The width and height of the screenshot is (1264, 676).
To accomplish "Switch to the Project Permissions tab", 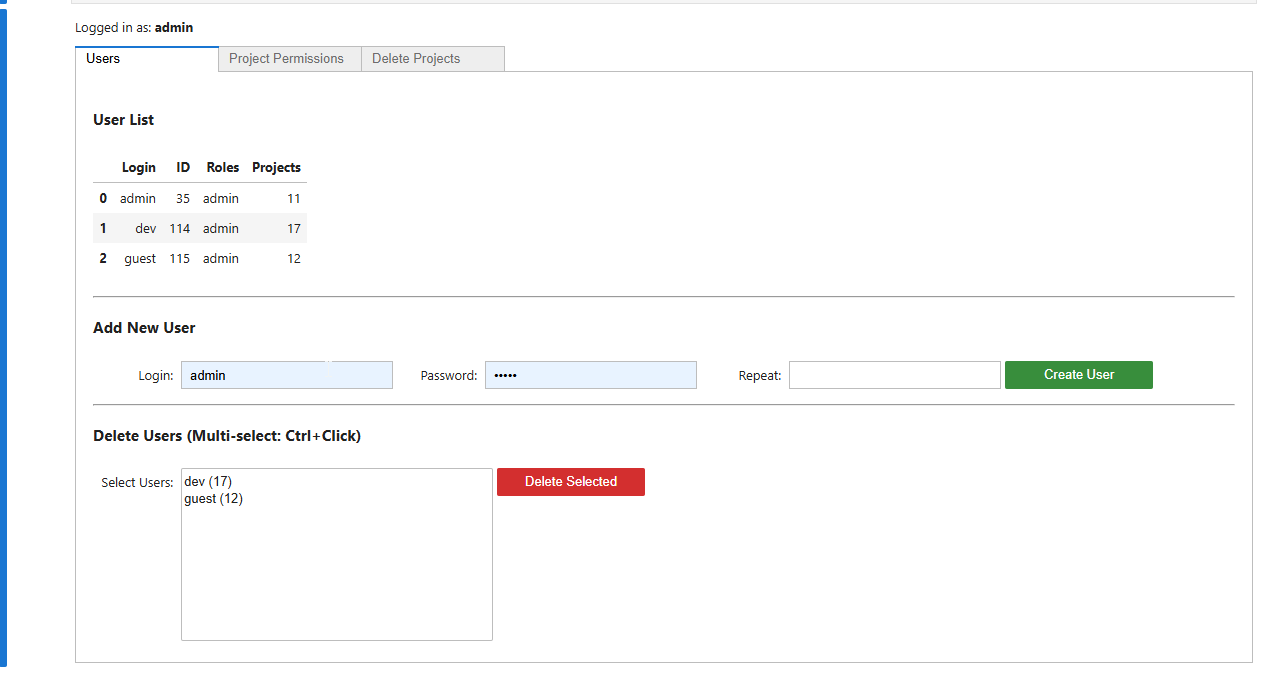I will (x=286, y=59).
